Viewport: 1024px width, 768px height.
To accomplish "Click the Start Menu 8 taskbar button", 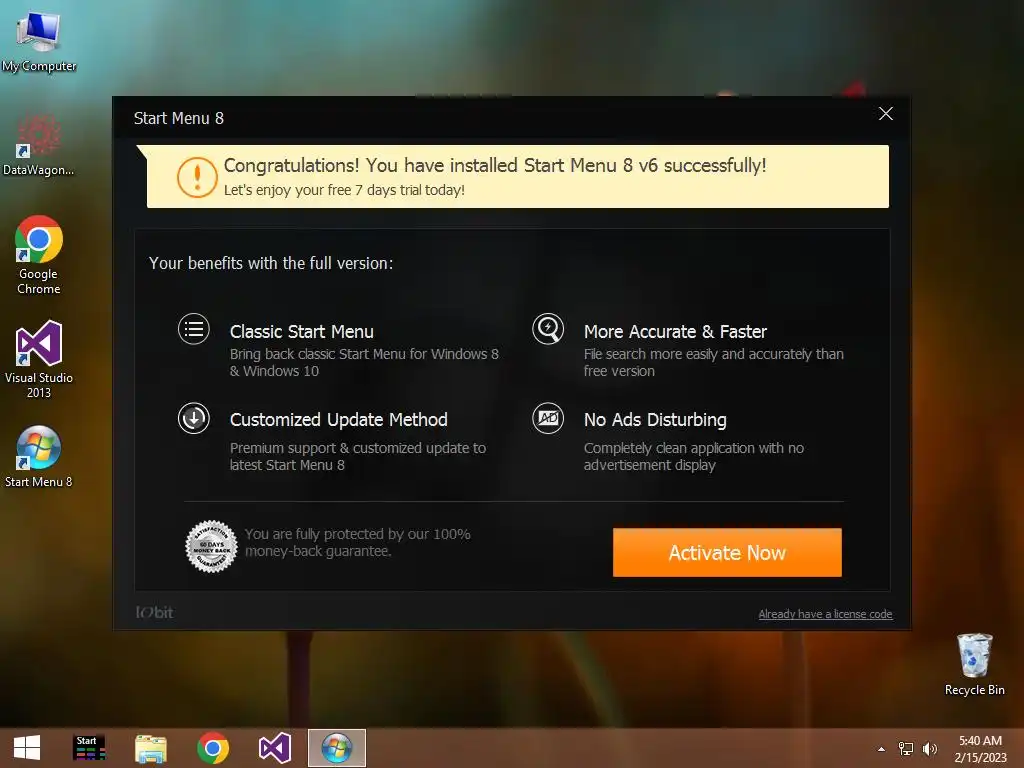I will pos(337,748).
